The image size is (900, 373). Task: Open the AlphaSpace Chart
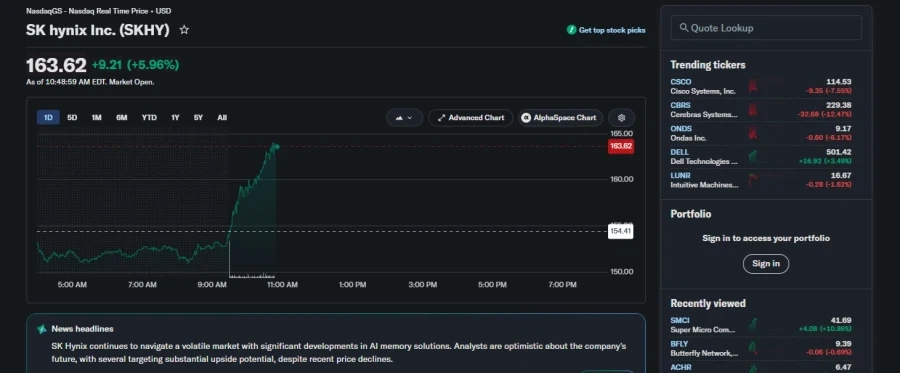click(560, 118)
